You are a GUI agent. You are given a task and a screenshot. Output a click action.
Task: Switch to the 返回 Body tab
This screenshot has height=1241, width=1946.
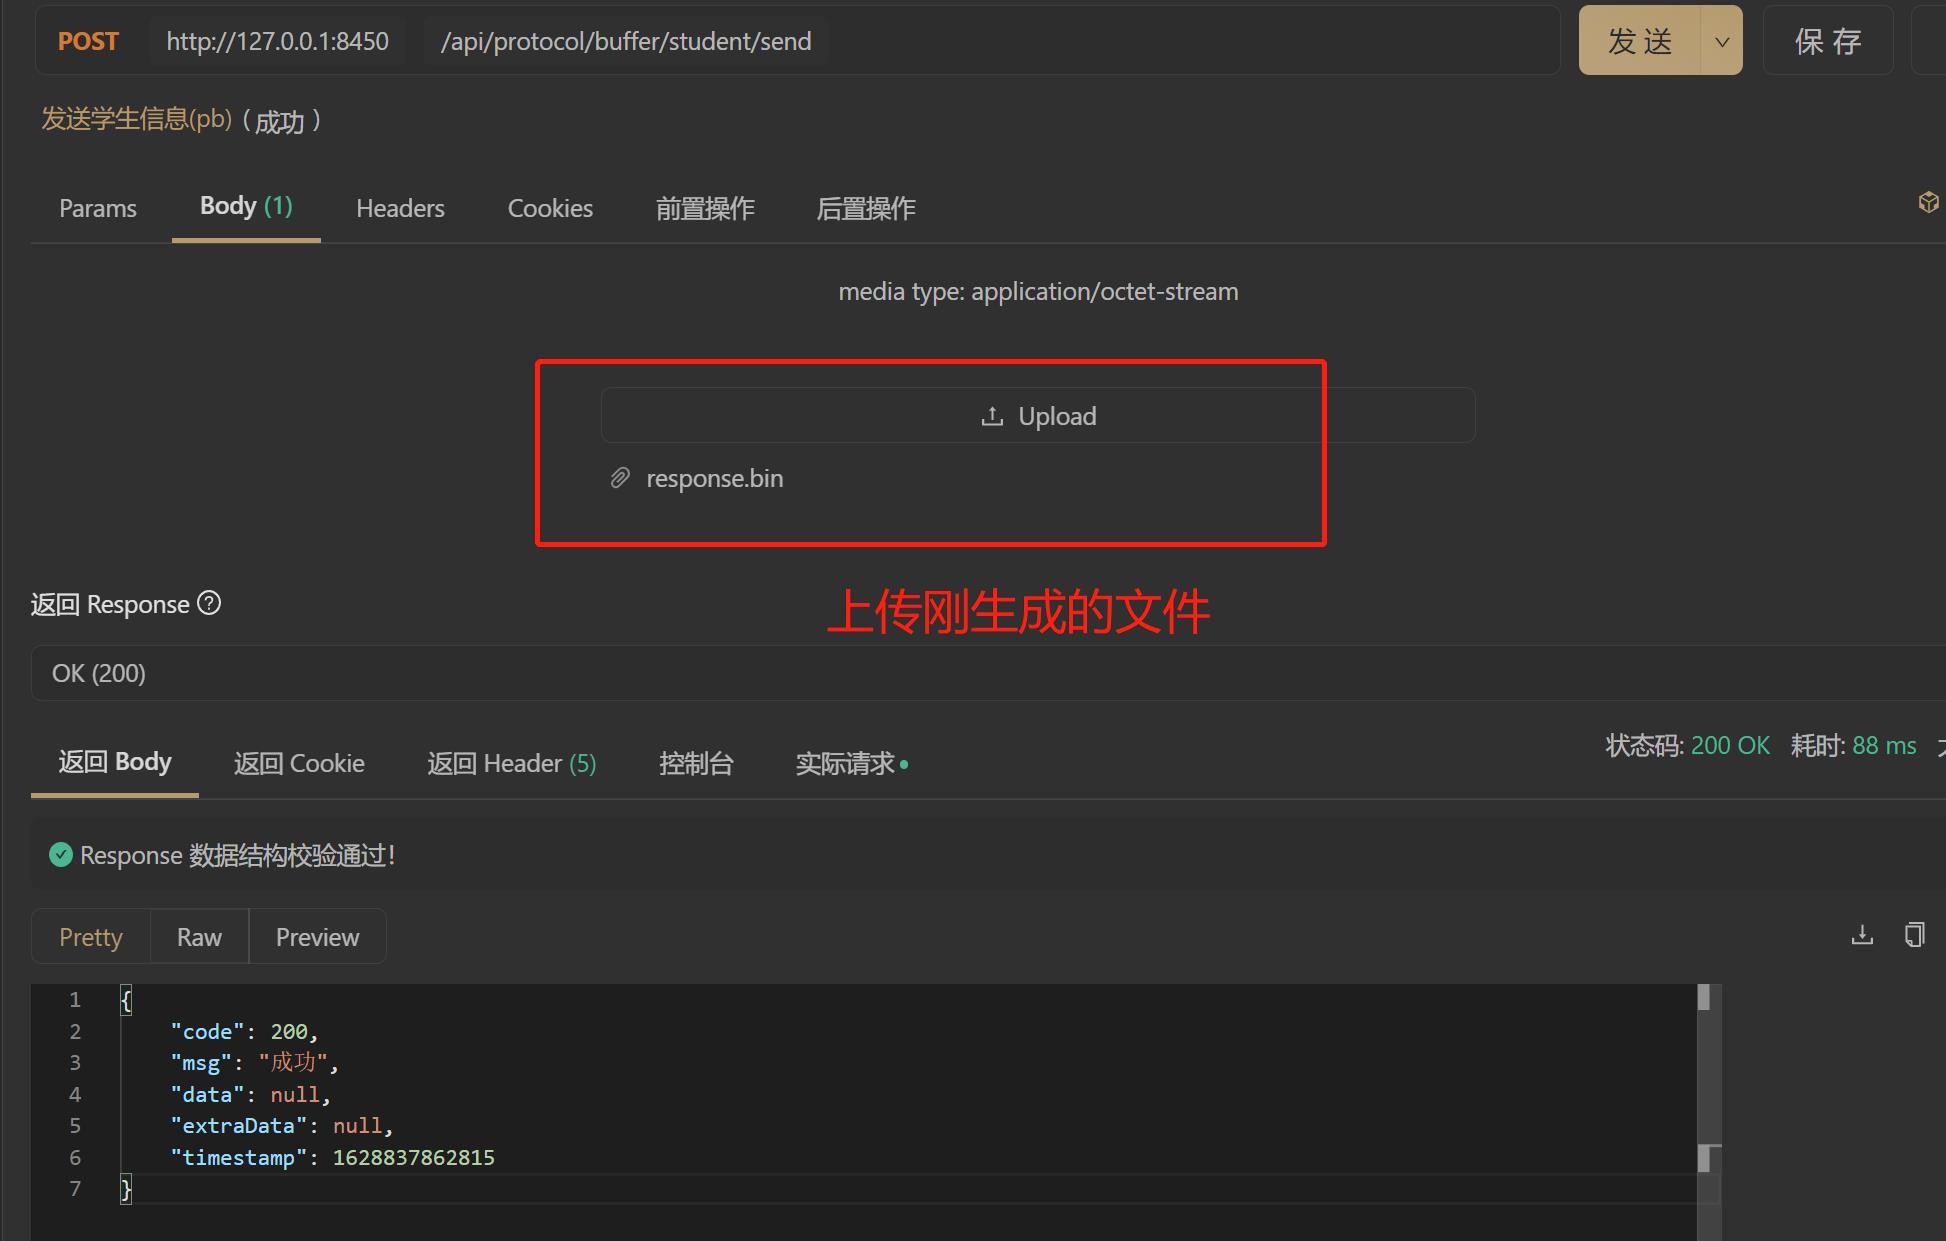click(115, 762)
